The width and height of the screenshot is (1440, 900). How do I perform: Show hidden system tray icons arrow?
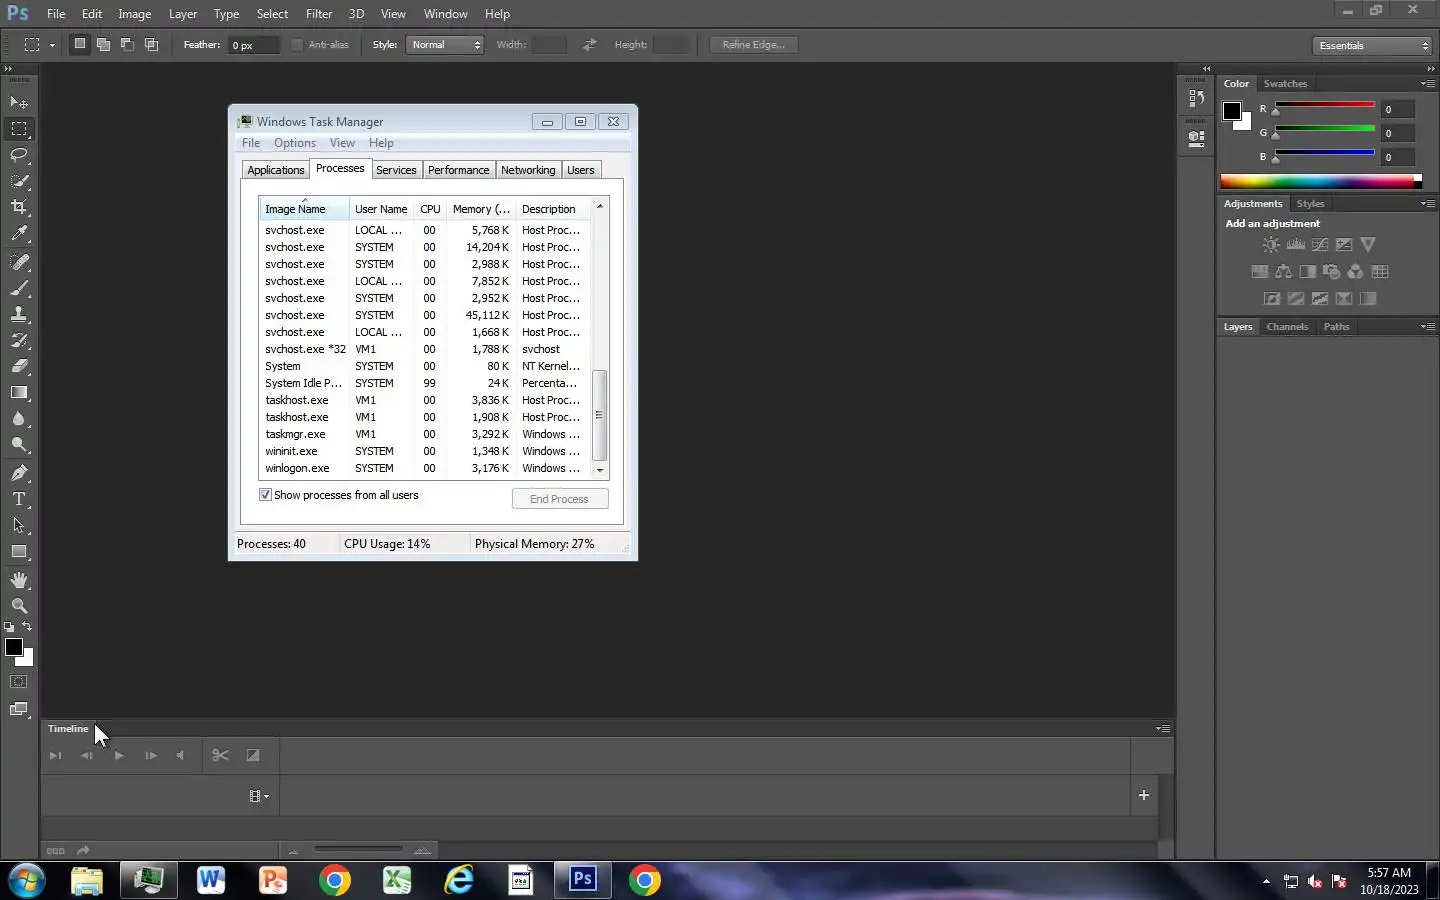(x=1266, y=881)
